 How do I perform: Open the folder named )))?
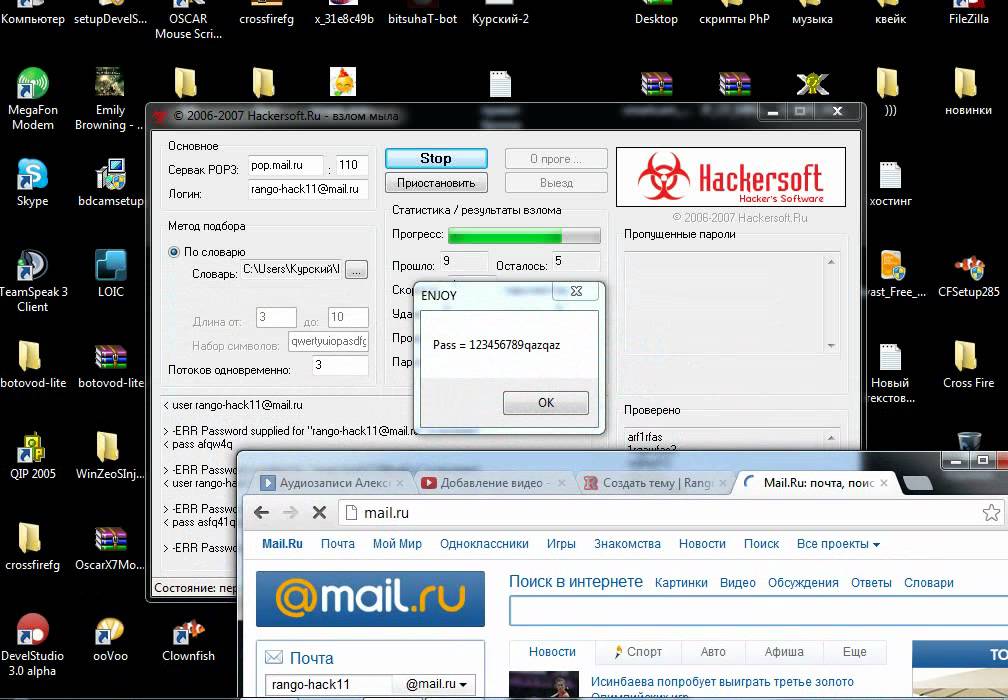pos(890,92)
